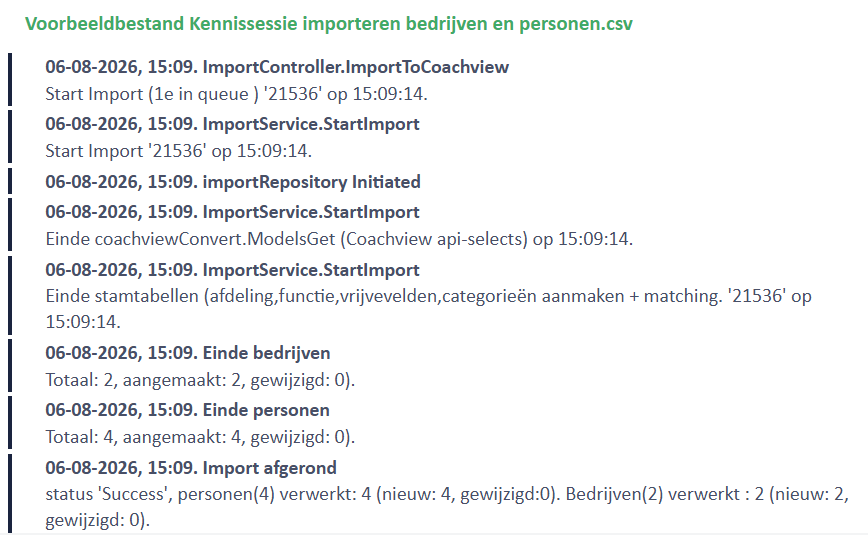Click the dark bar beside Einde bedrijven entry
Image resolution: width=868 pixels, height=535 pixels.
[10, 366]
